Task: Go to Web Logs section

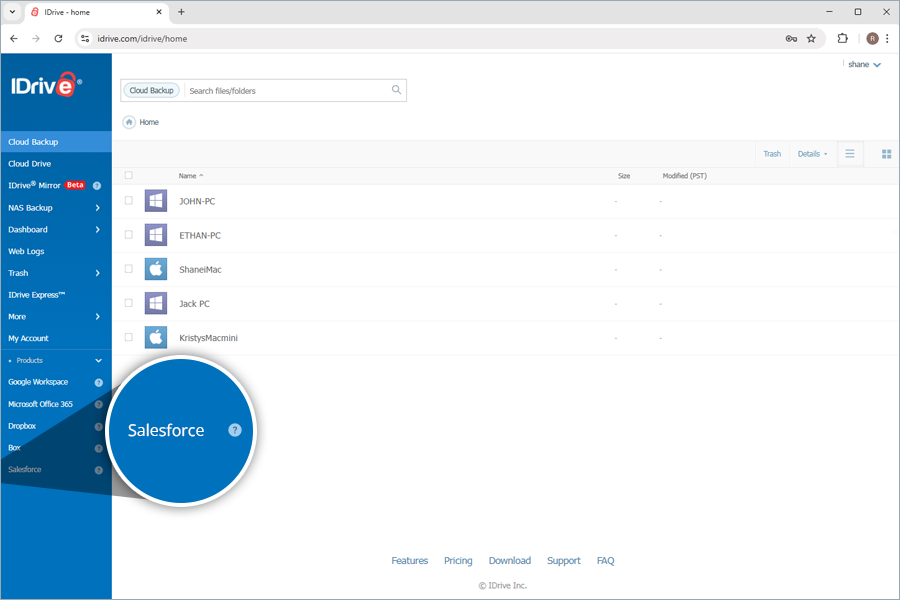Action: coord(27,251)
